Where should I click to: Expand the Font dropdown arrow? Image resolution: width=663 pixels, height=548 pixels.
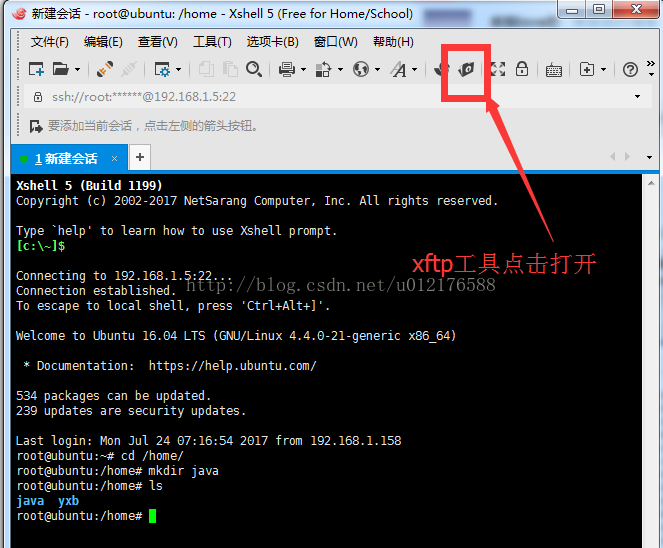click(414, 69)
